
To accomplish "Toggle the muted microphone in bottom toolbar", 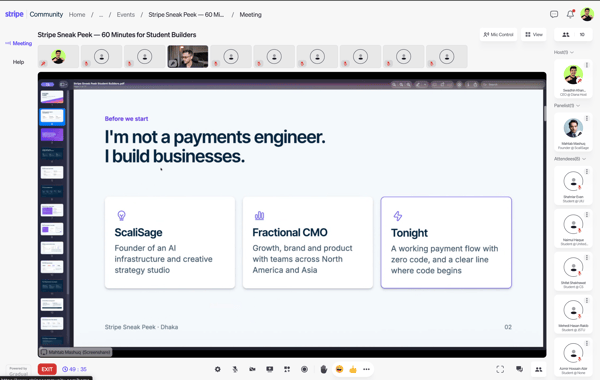I will (235, 369).
